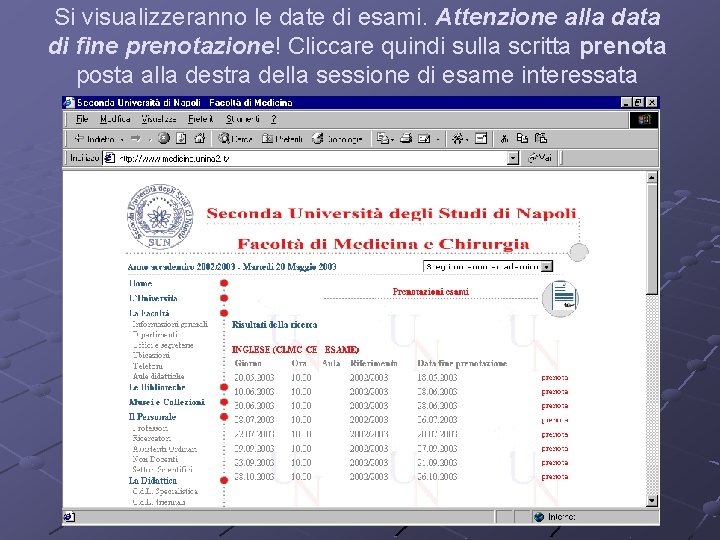Open the File menu
This screenshot has height=540, width=720.
click(82, 119)
